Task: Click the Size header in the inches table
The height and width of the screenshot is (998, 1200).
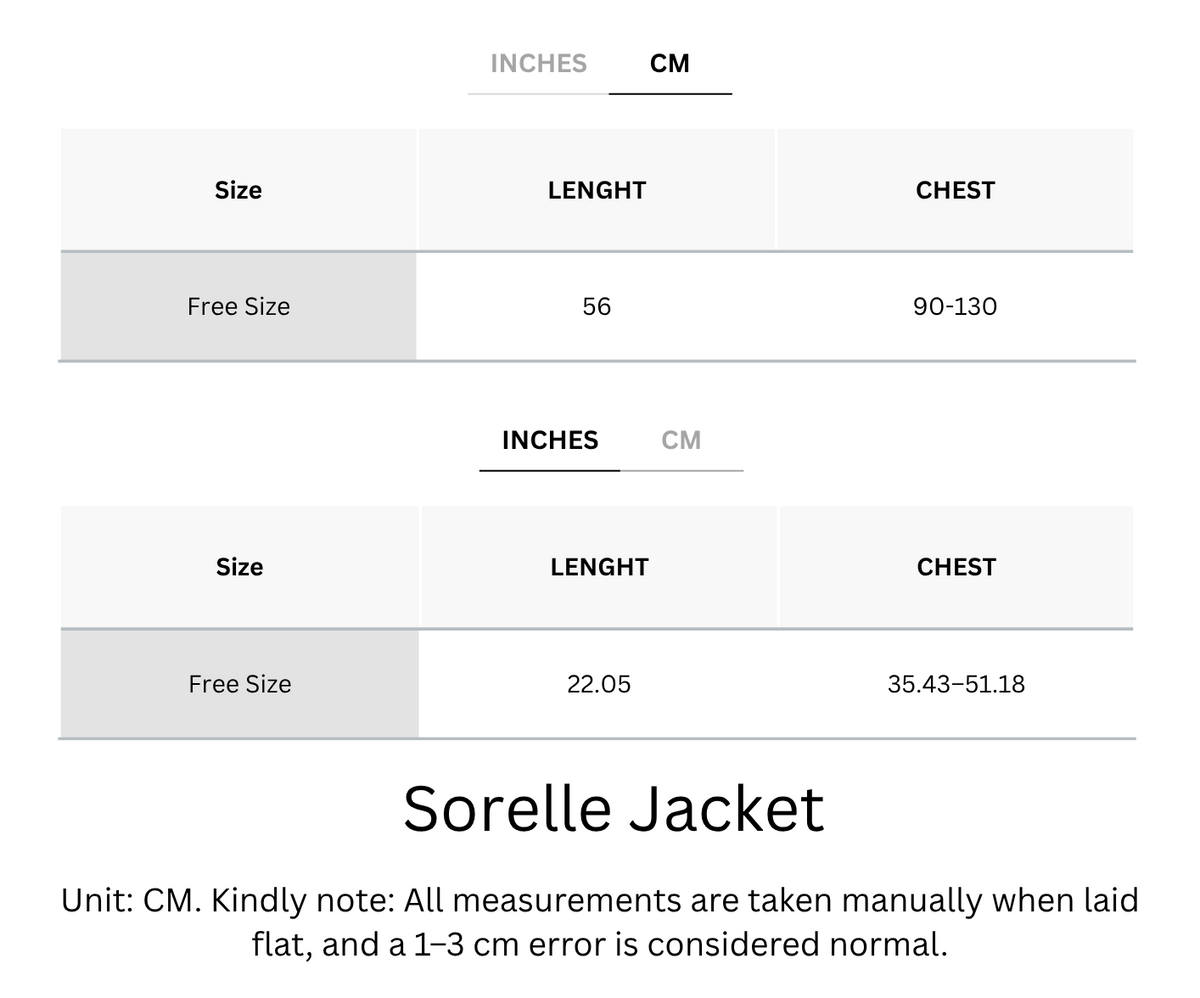Action: (239, 567)
